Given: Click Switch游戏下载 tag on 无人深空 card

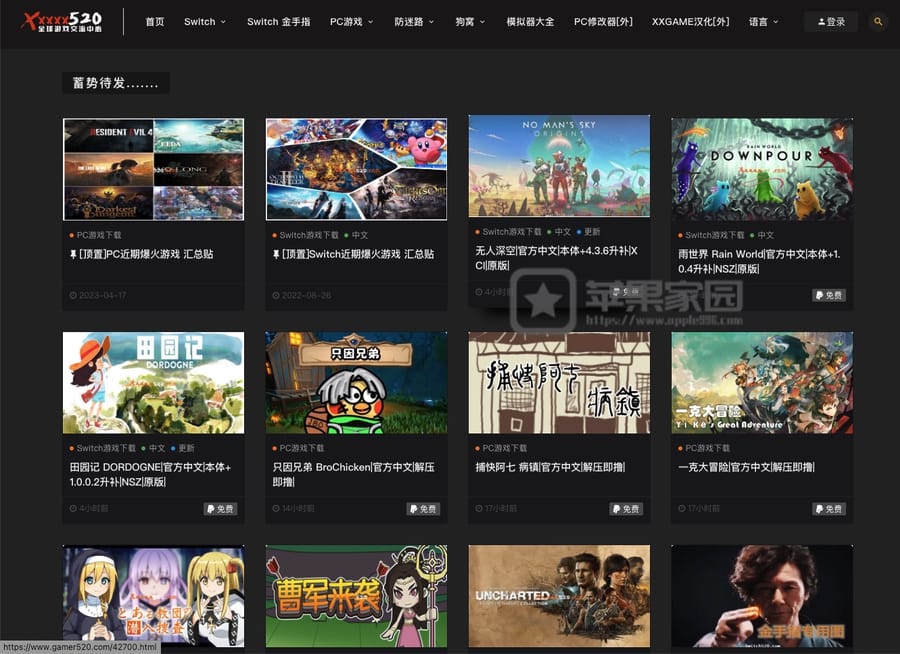Looking at the screenshot, I should pos(509,231).
